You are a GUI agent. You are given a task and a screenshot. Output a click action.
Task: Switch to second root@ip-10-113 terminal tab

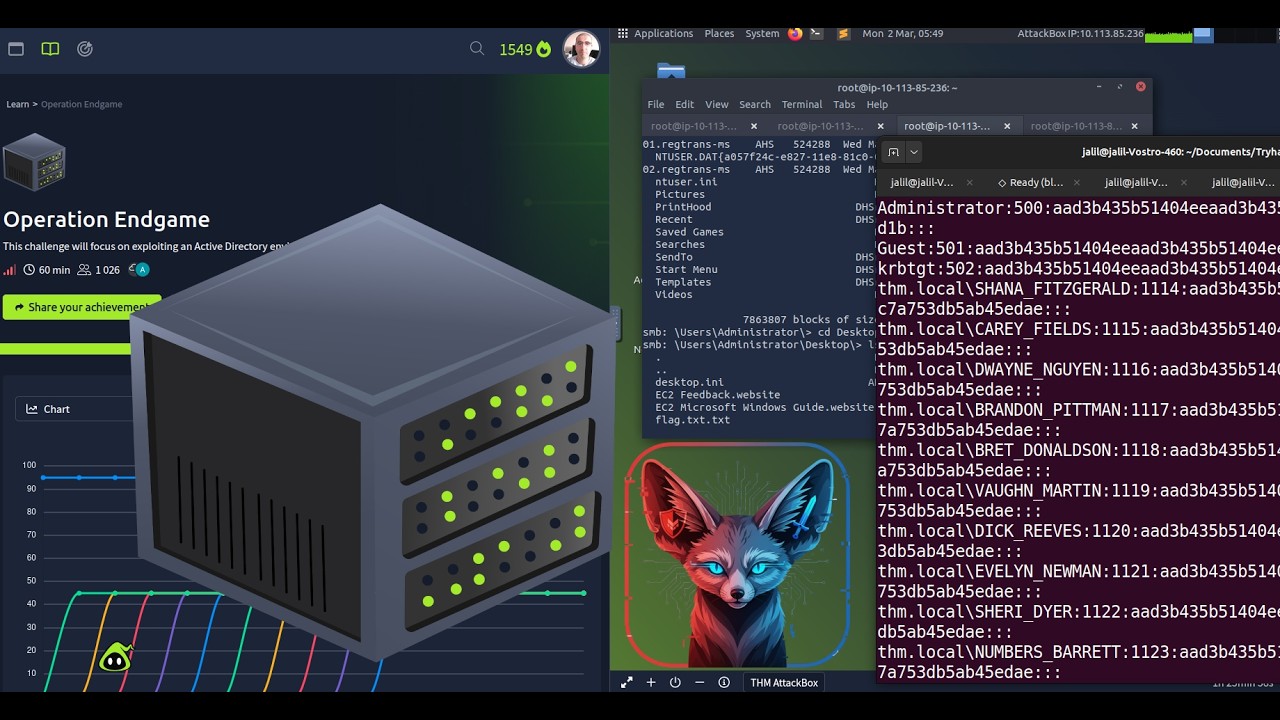(x=820, y=126)
